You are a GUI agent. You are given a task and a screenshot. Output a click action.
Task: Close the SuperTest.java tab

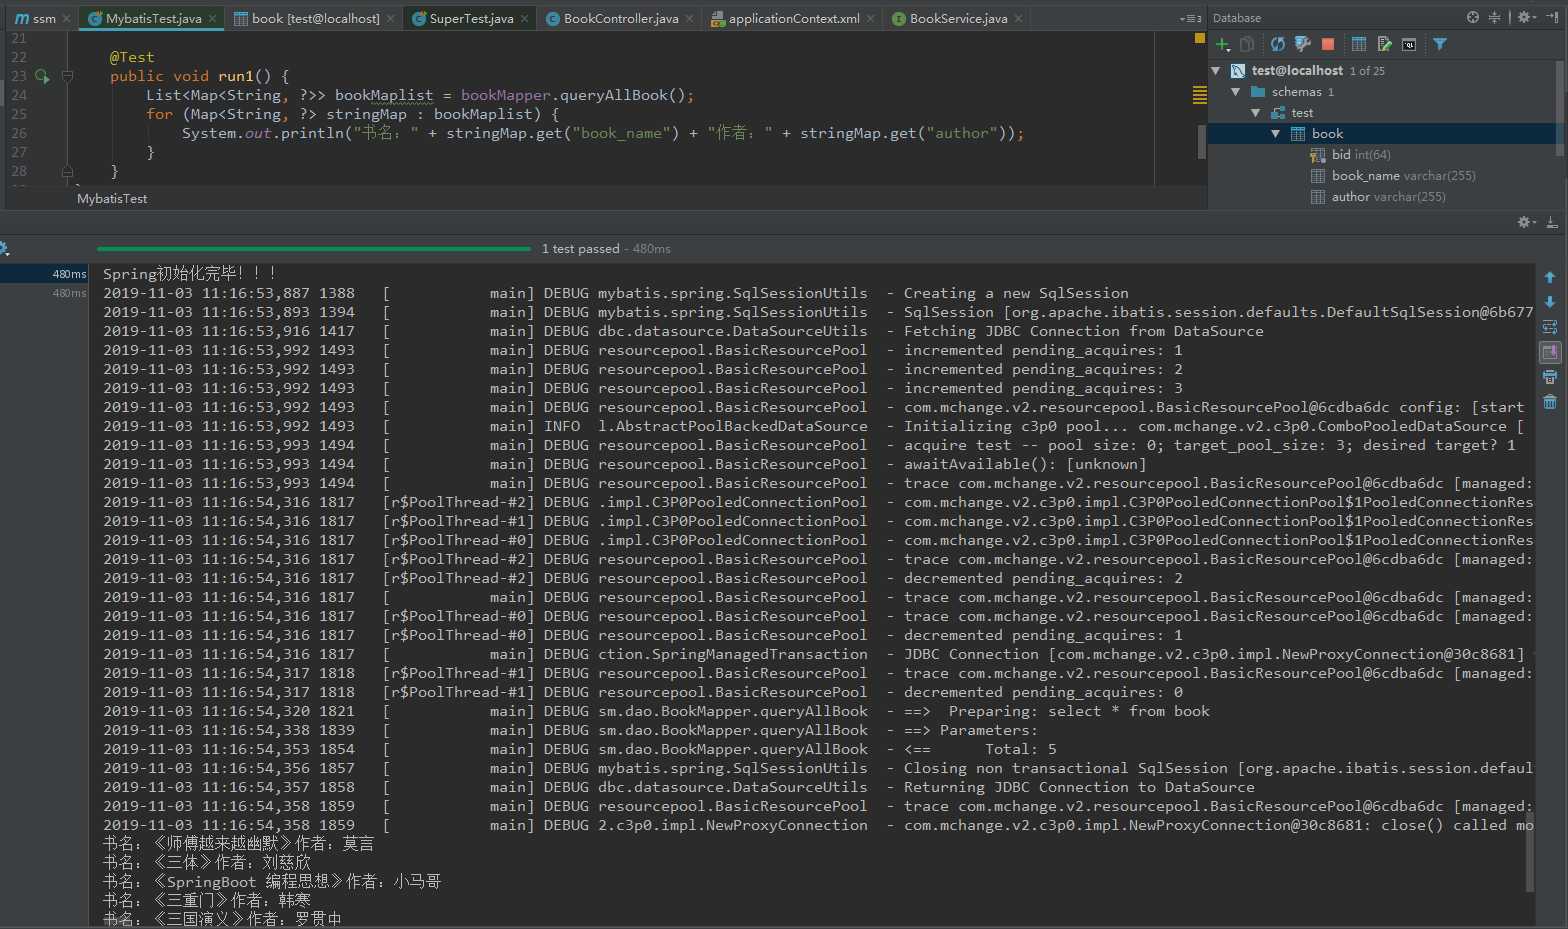[x=524, y=18]
